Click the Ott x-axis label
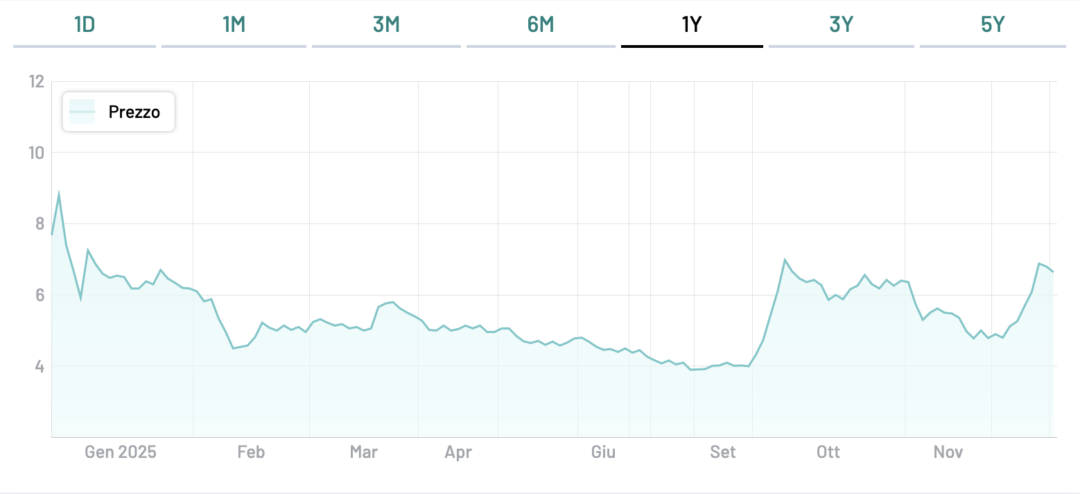The image size is (1080, 494). pos(828,452)
